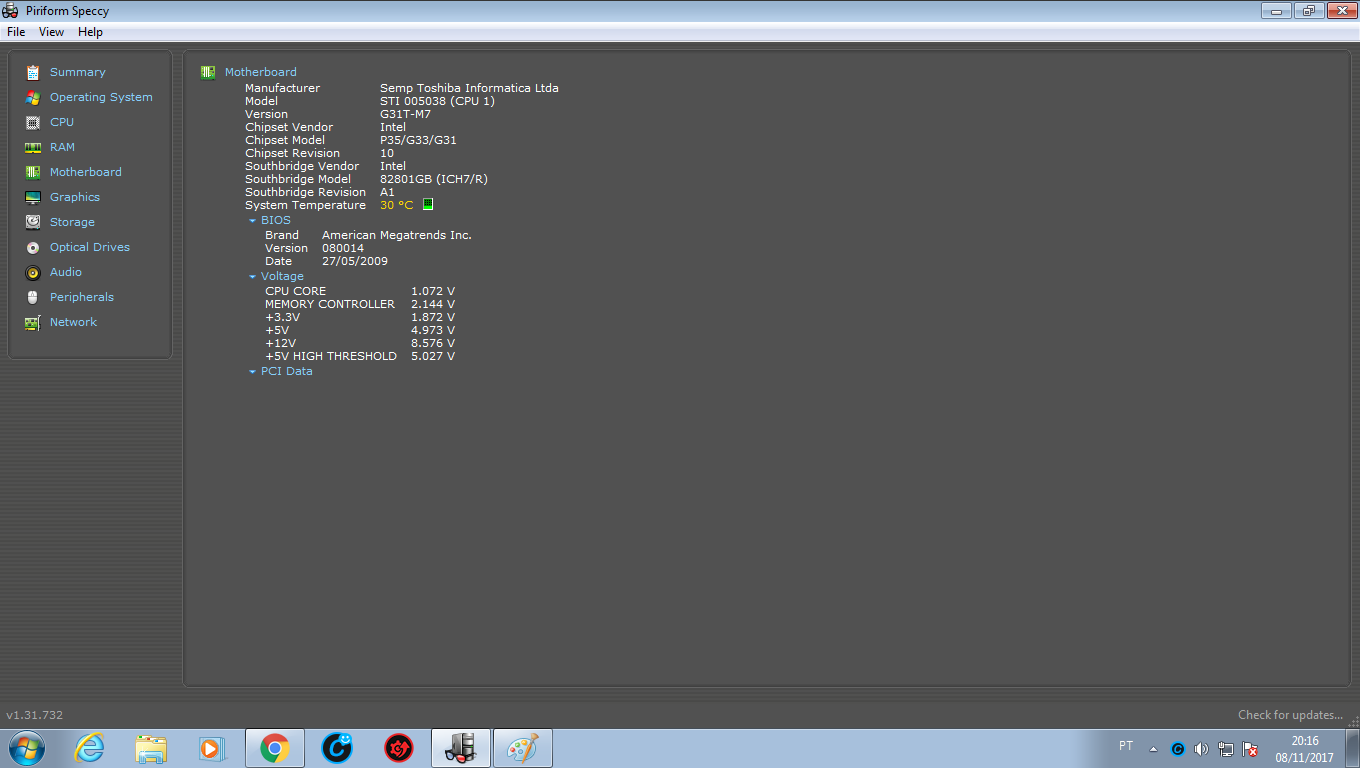Open the network tray icon

coord(1226,748)
